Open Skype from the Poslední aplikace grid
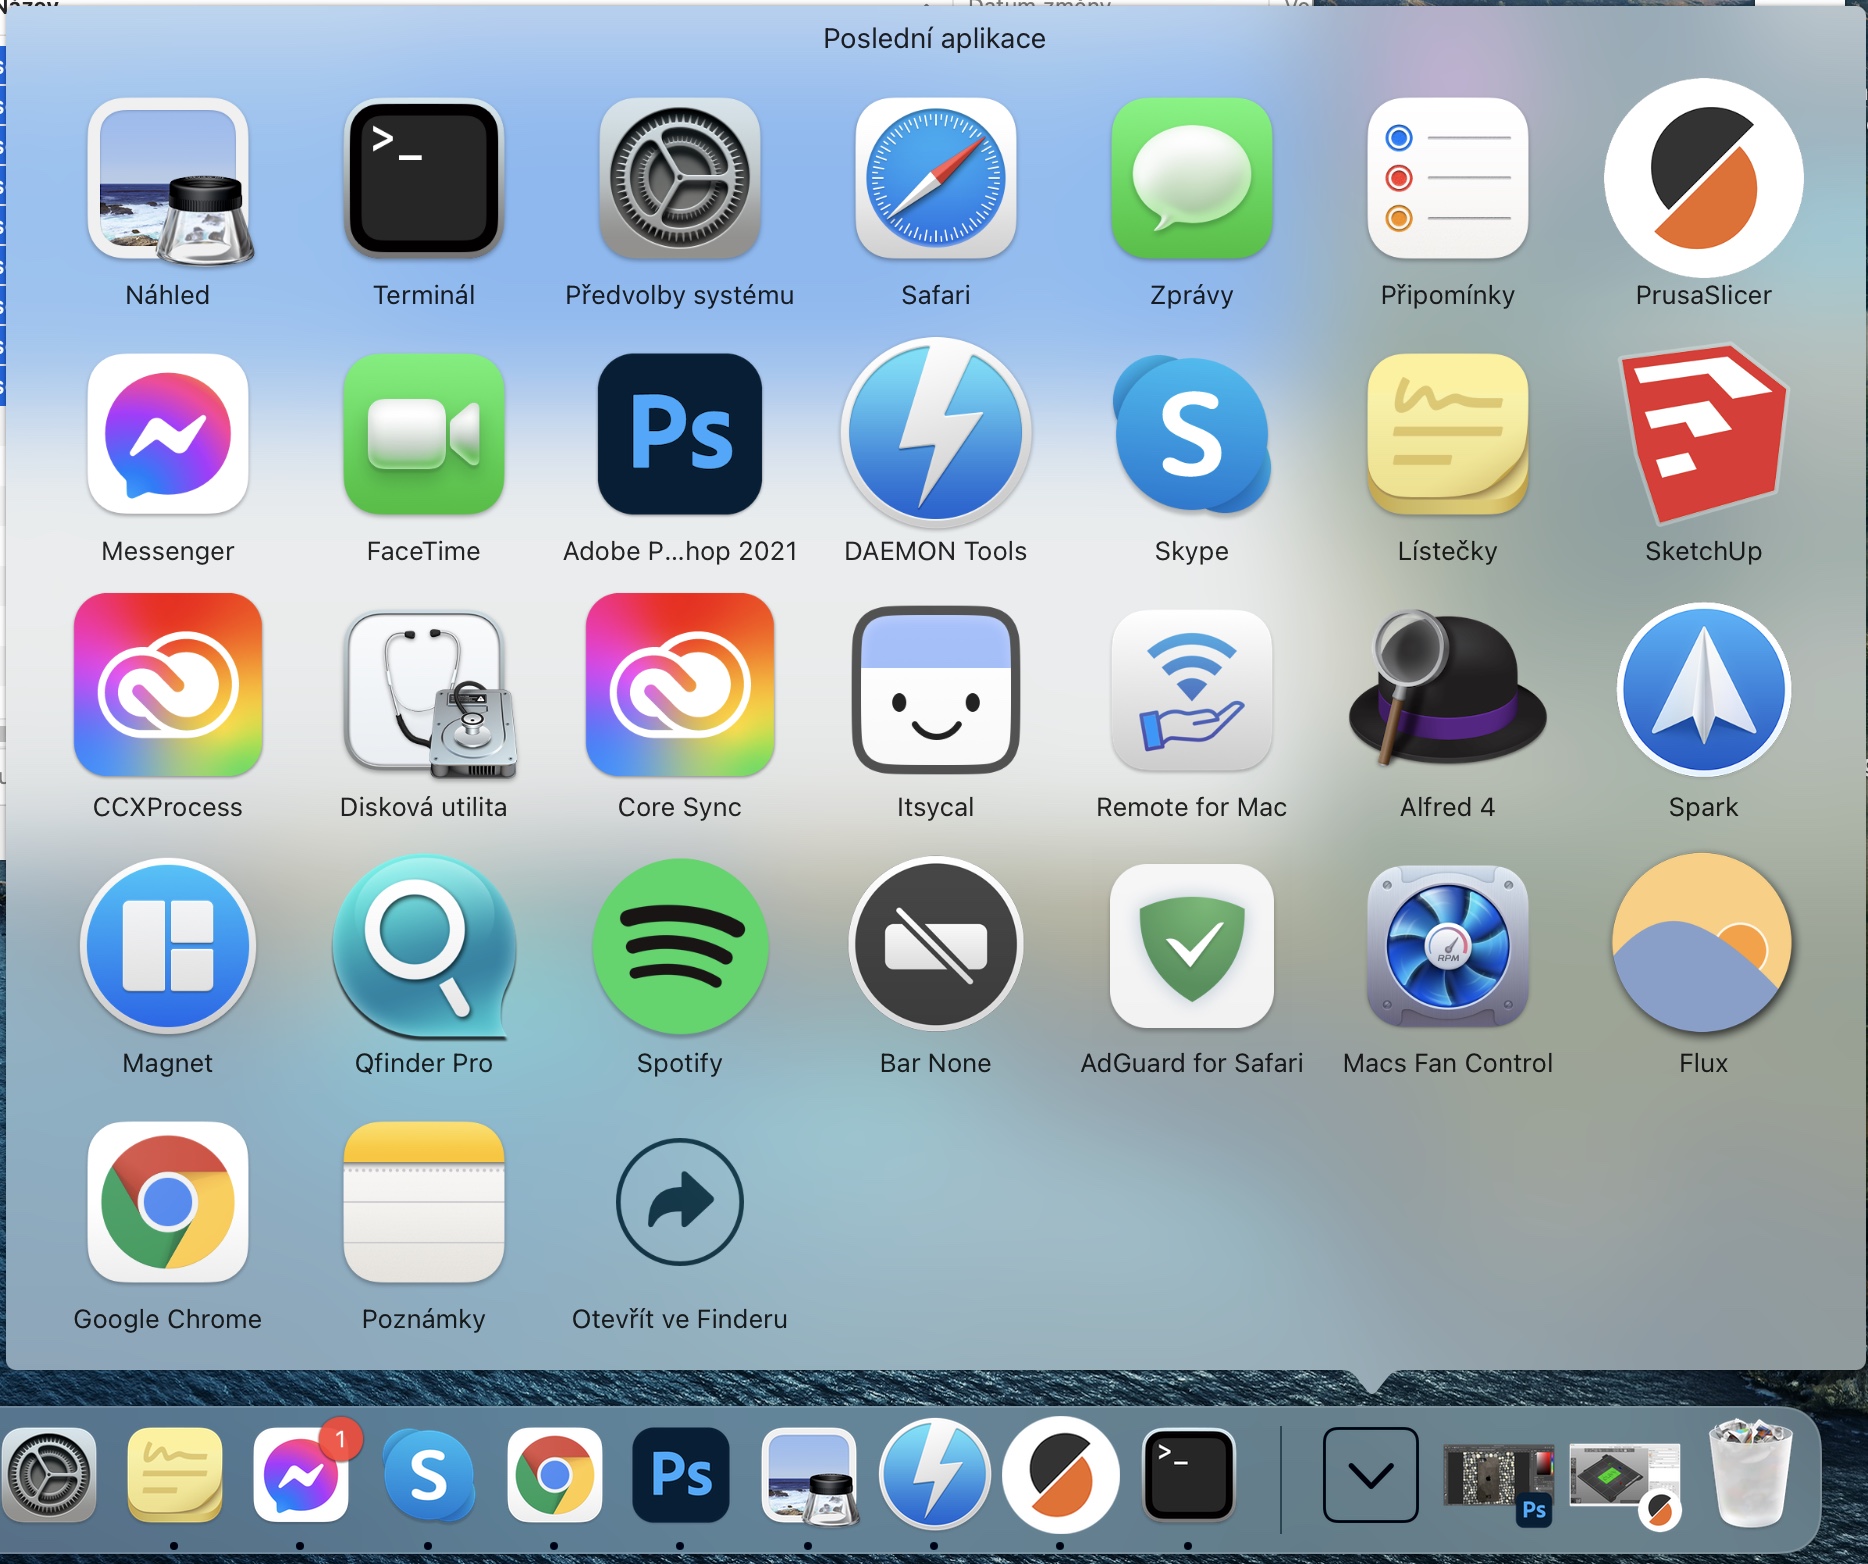The height and width of the screenshot is (1564, 1868). point(1192,434)
